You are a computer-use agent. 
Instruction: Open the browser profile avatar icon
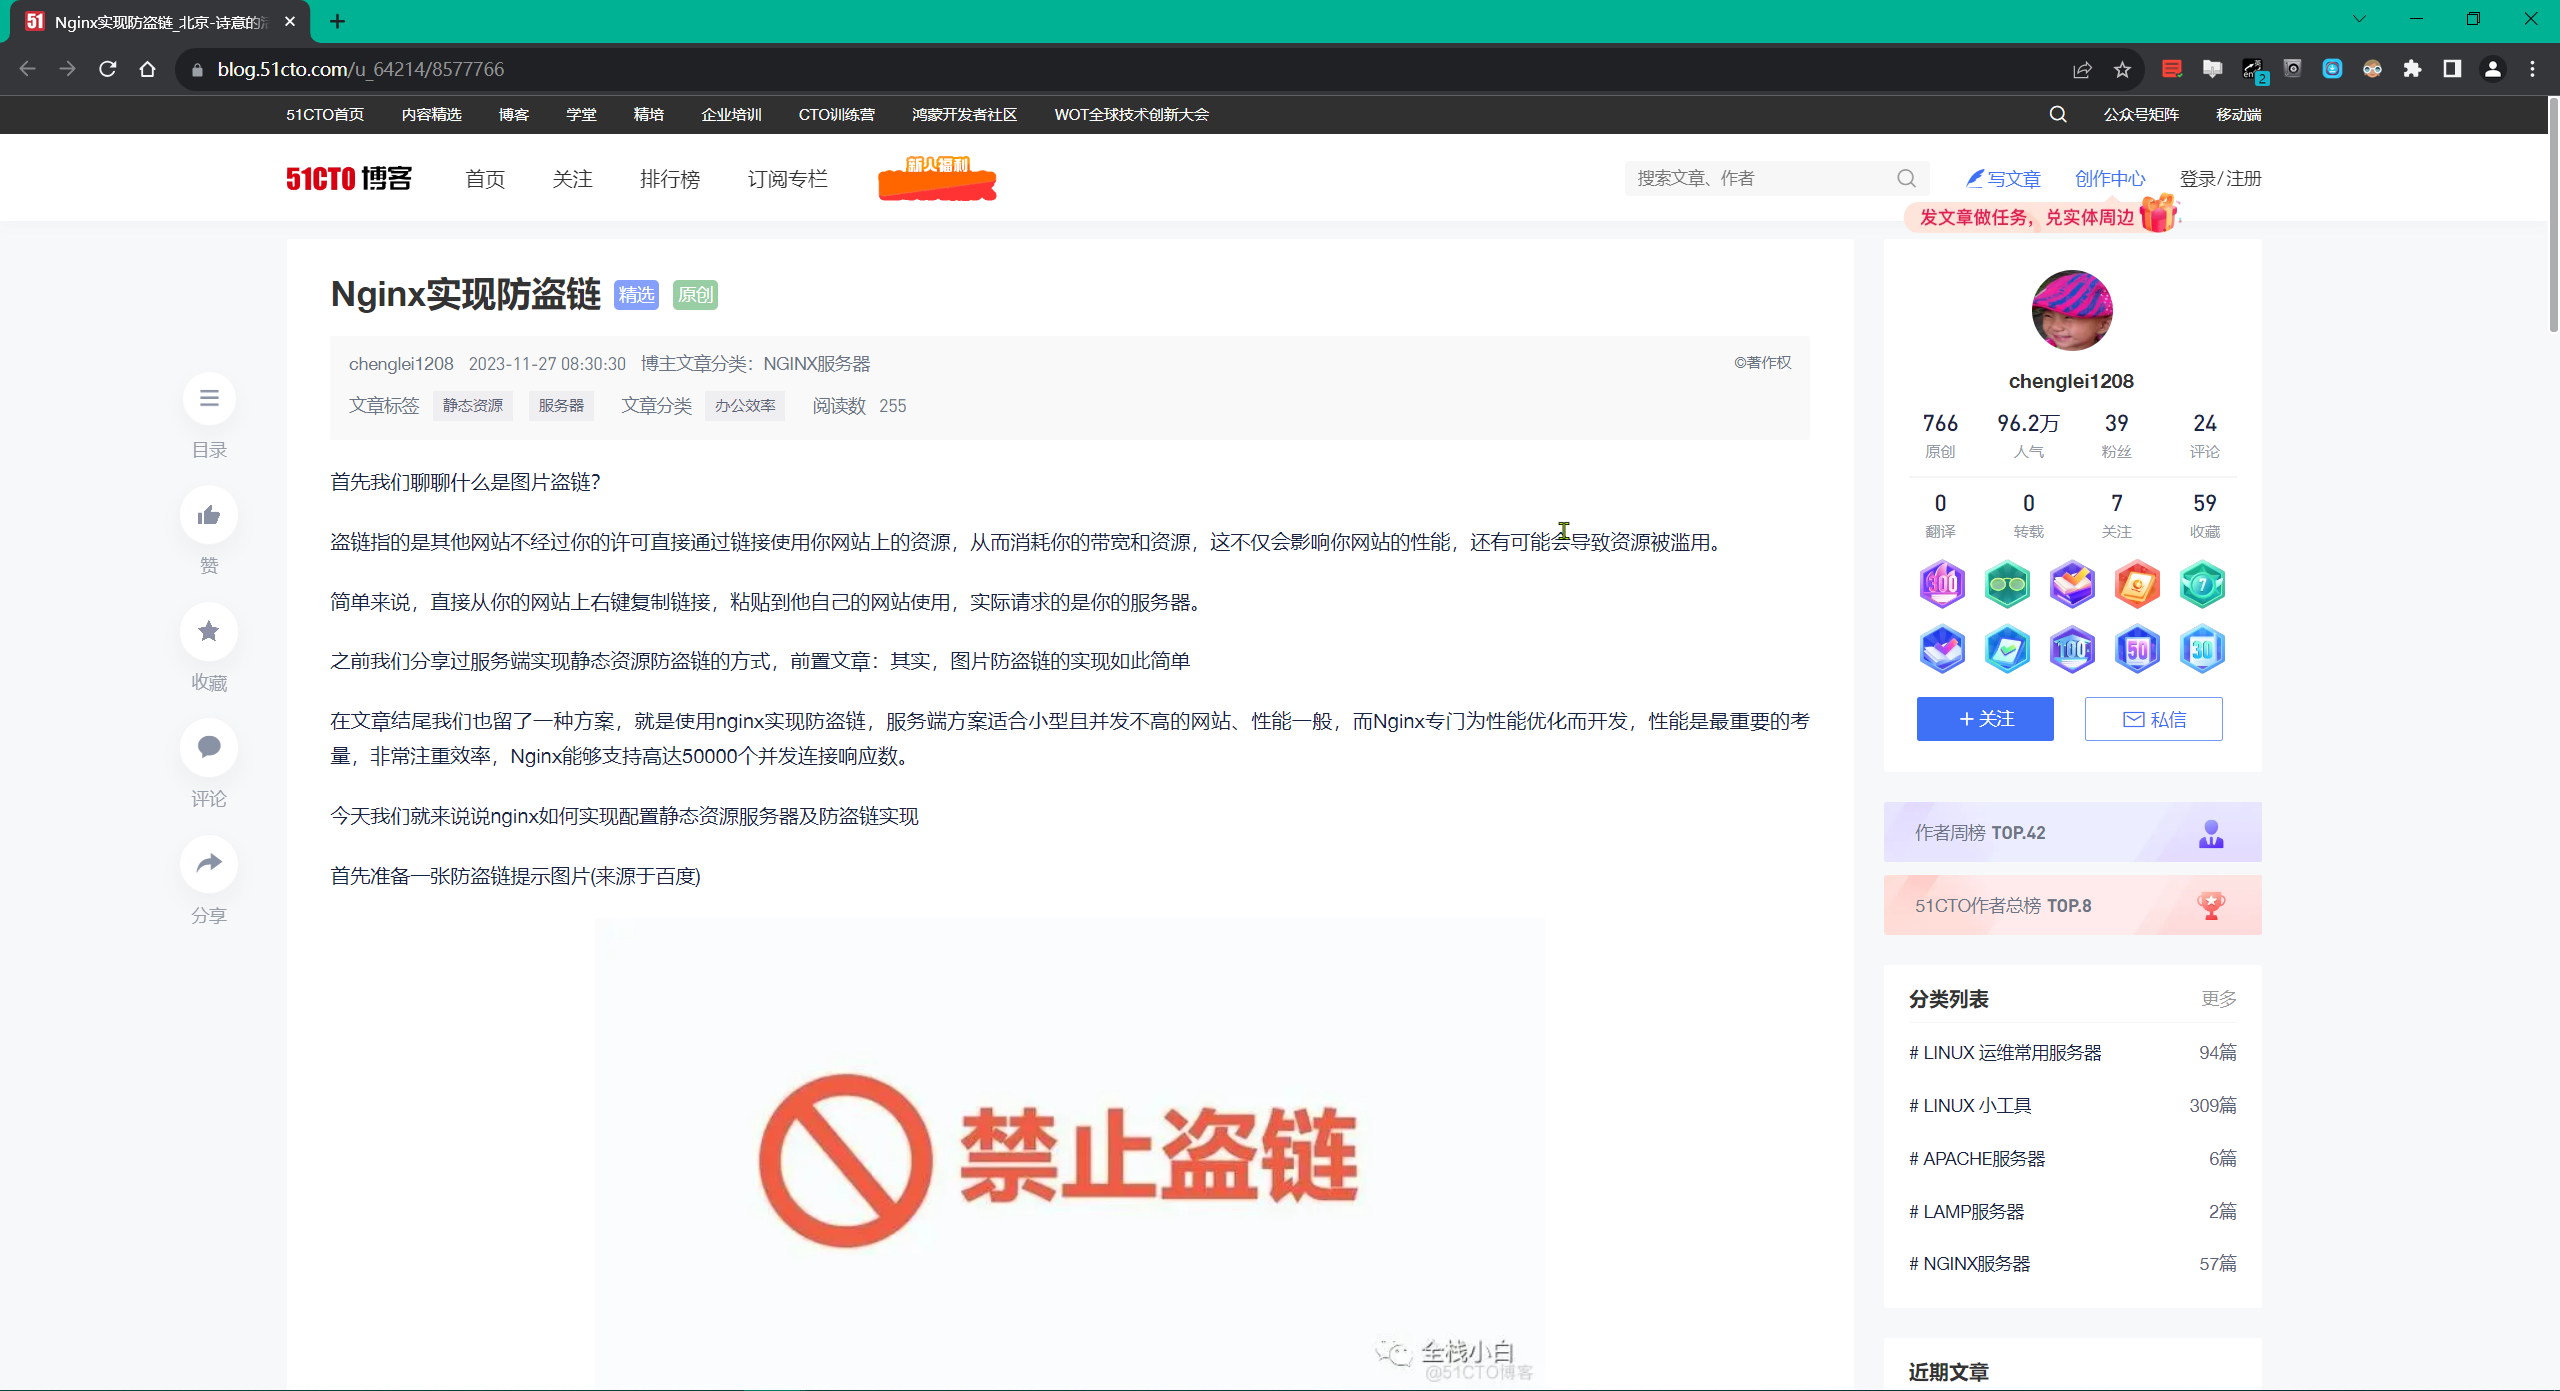[x=2492, y=69]
